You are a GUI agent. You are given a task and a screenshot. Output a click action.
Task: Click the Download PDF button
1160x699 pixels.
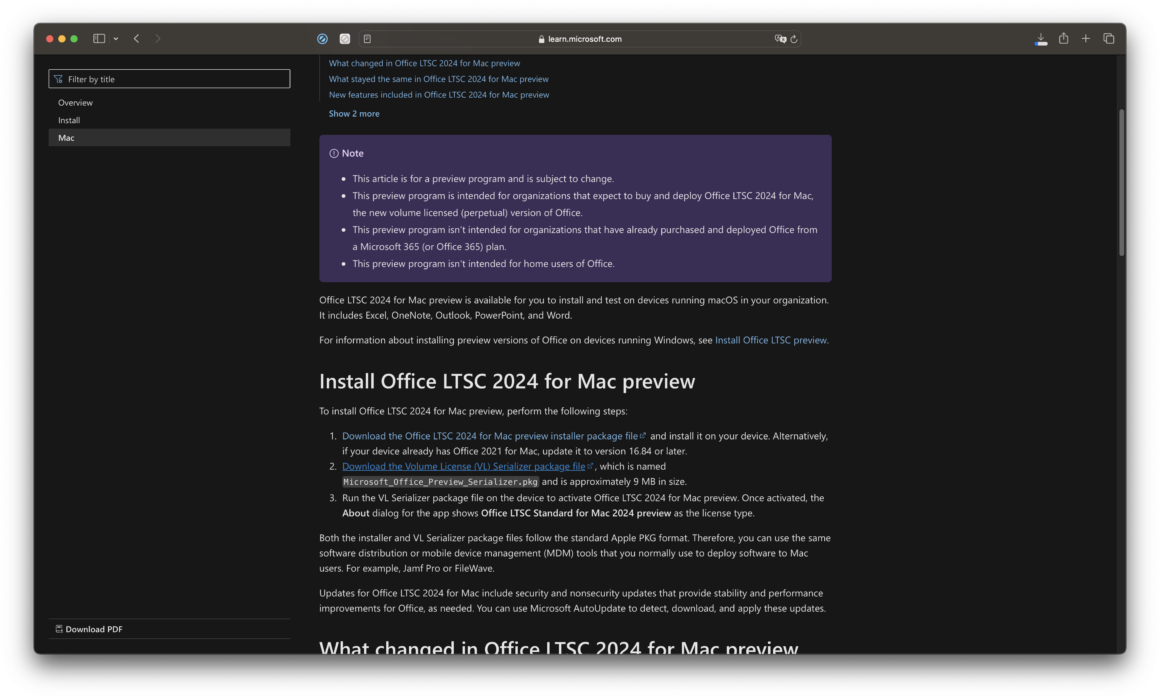tap(90, 629)
